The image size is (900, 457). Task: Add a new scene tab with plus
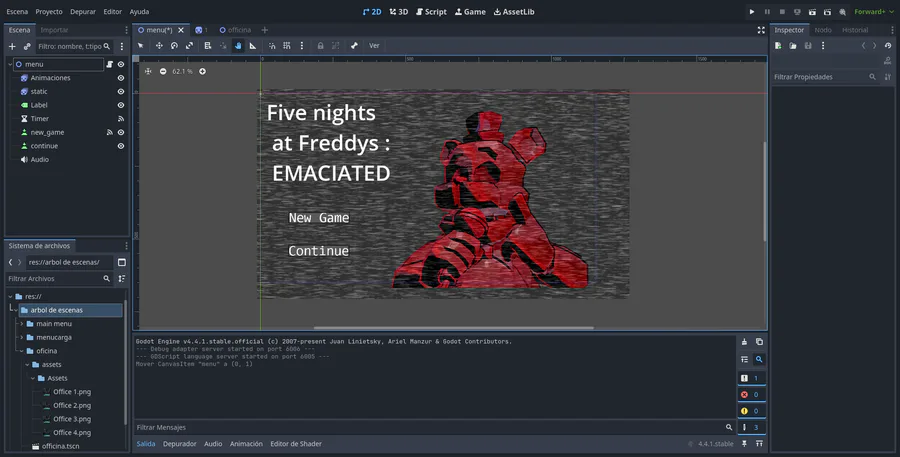265,30
